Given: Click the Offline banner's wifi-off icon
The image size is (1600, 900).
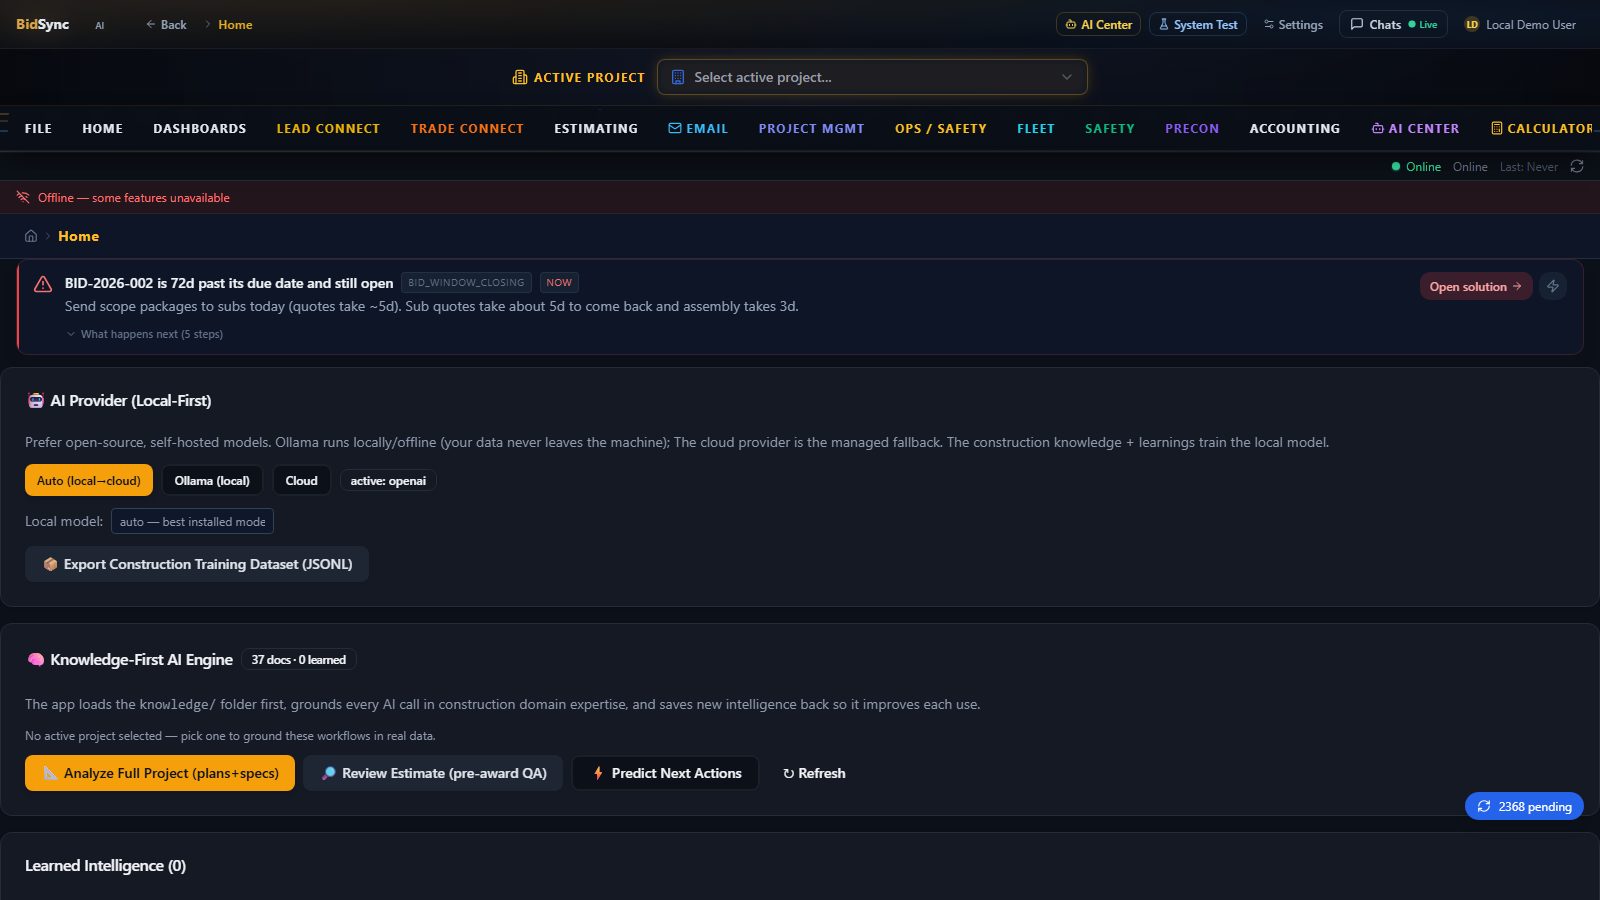Looking at the screenshot, I should pos(23,197).
